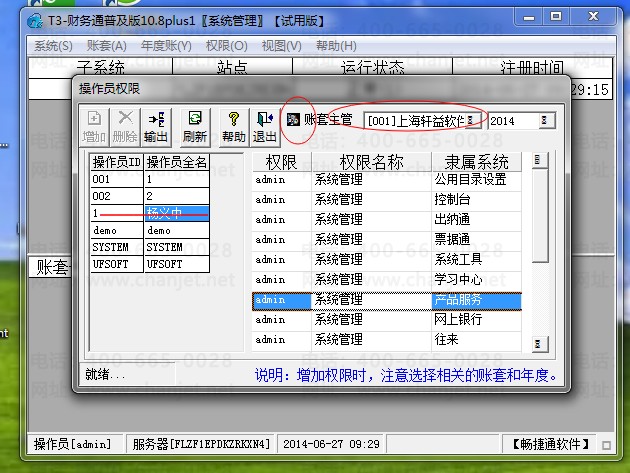Click the 操作员[admin] status bar entry
The width and height of the screenshot is (630, 473).
pyautogui.click(x=74, y=444)
